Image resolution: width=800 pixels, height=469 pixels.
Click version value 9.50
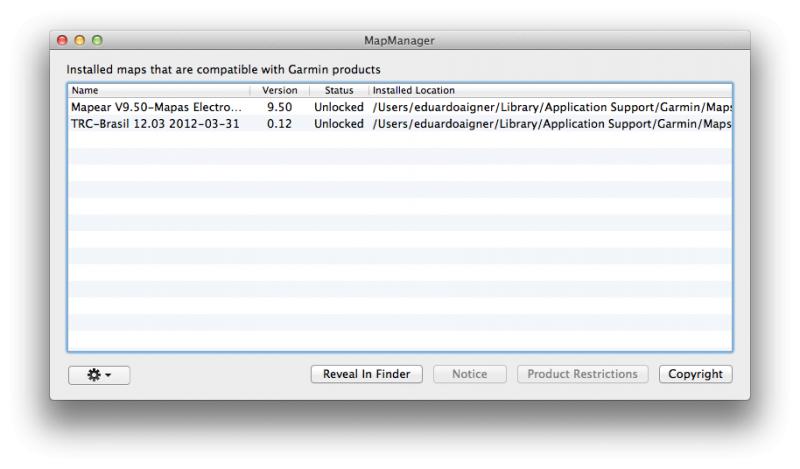tap(280, 107)
